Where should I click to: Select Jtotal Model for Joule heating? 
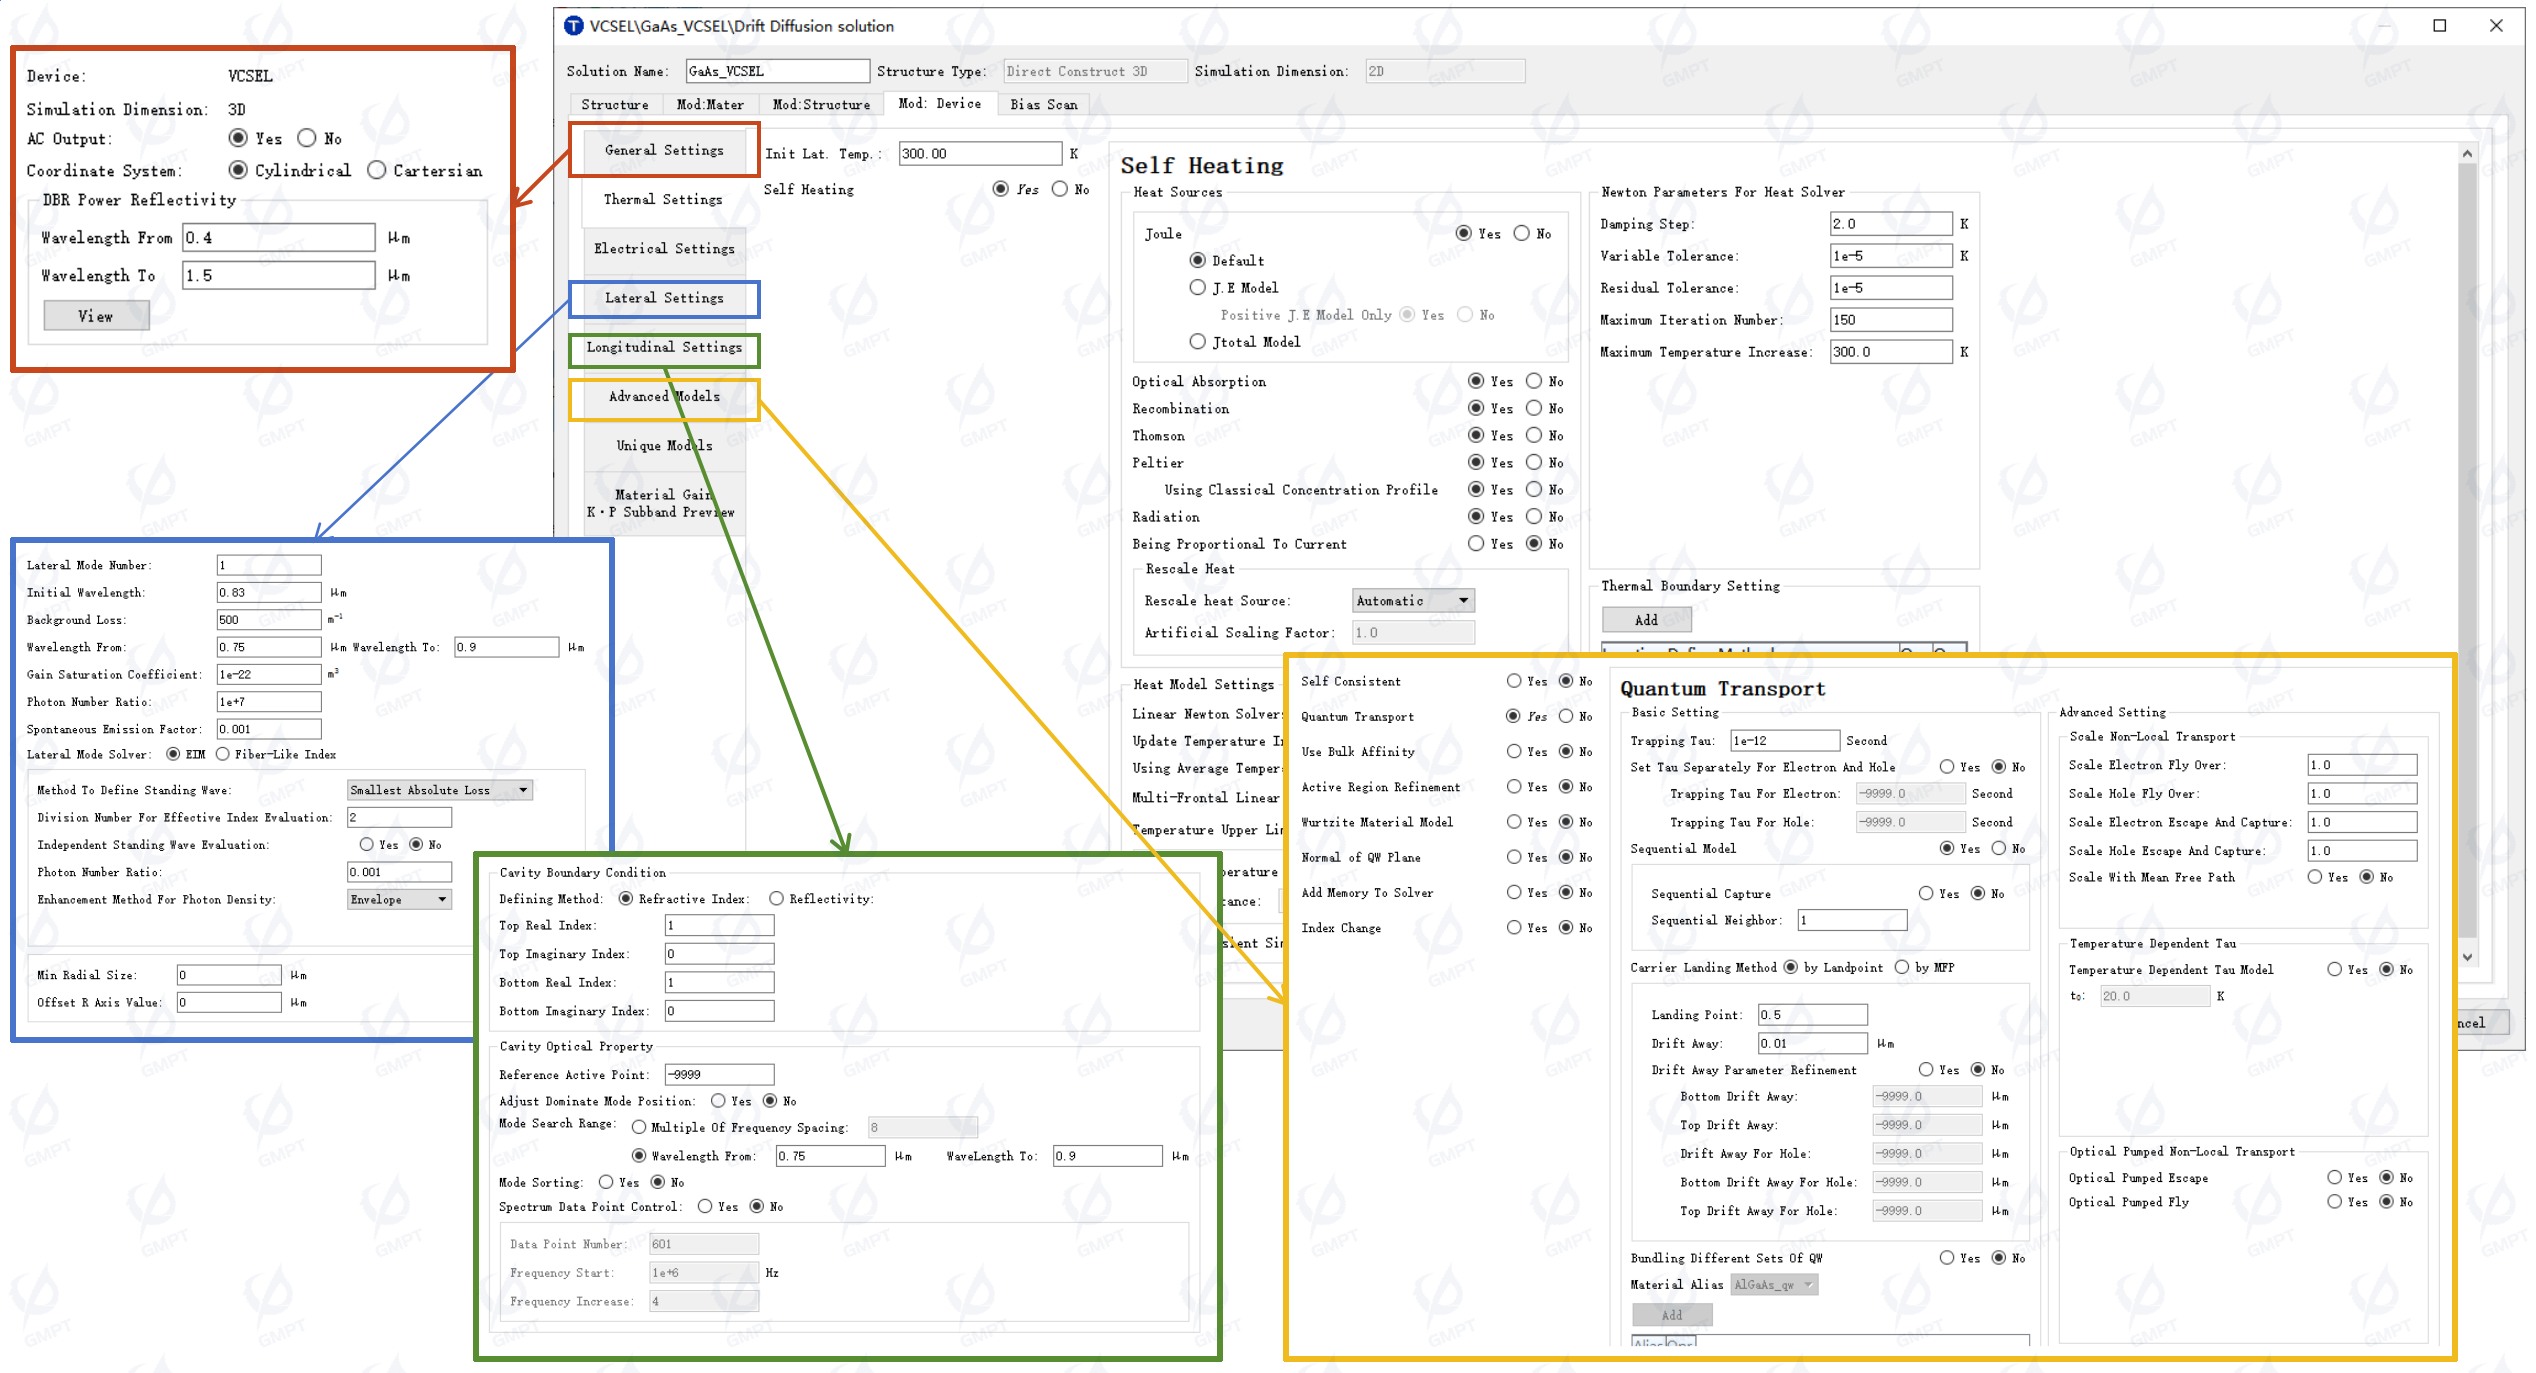pyautogui.click(x=1198, y=341)
